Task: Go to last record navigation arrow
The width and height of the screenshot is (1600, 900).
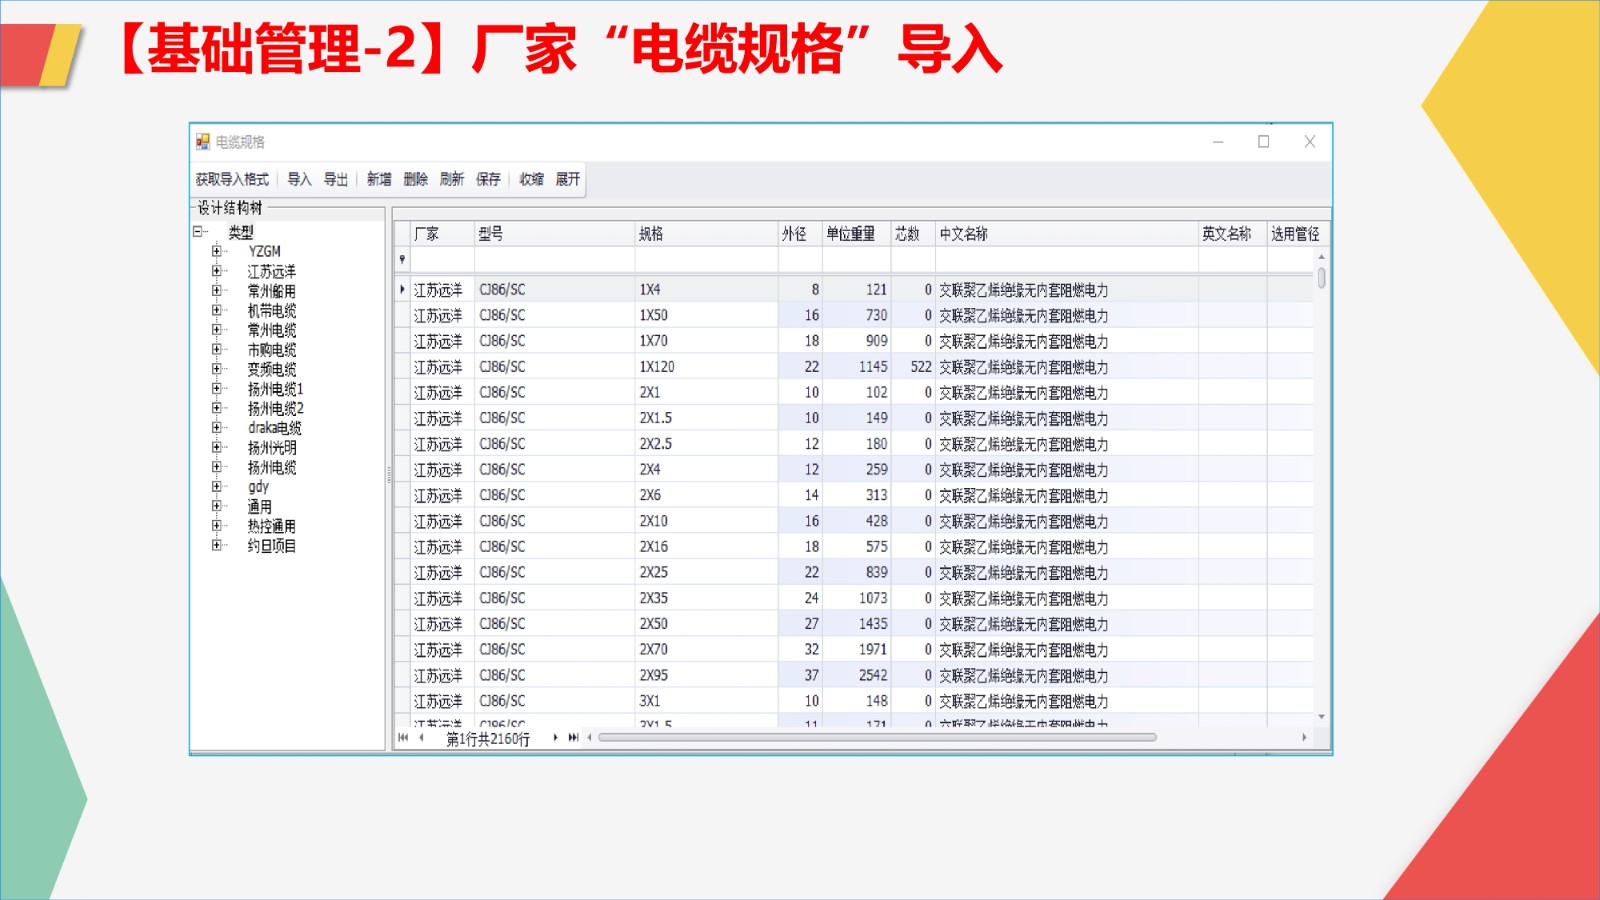Action: pos(573,738)
